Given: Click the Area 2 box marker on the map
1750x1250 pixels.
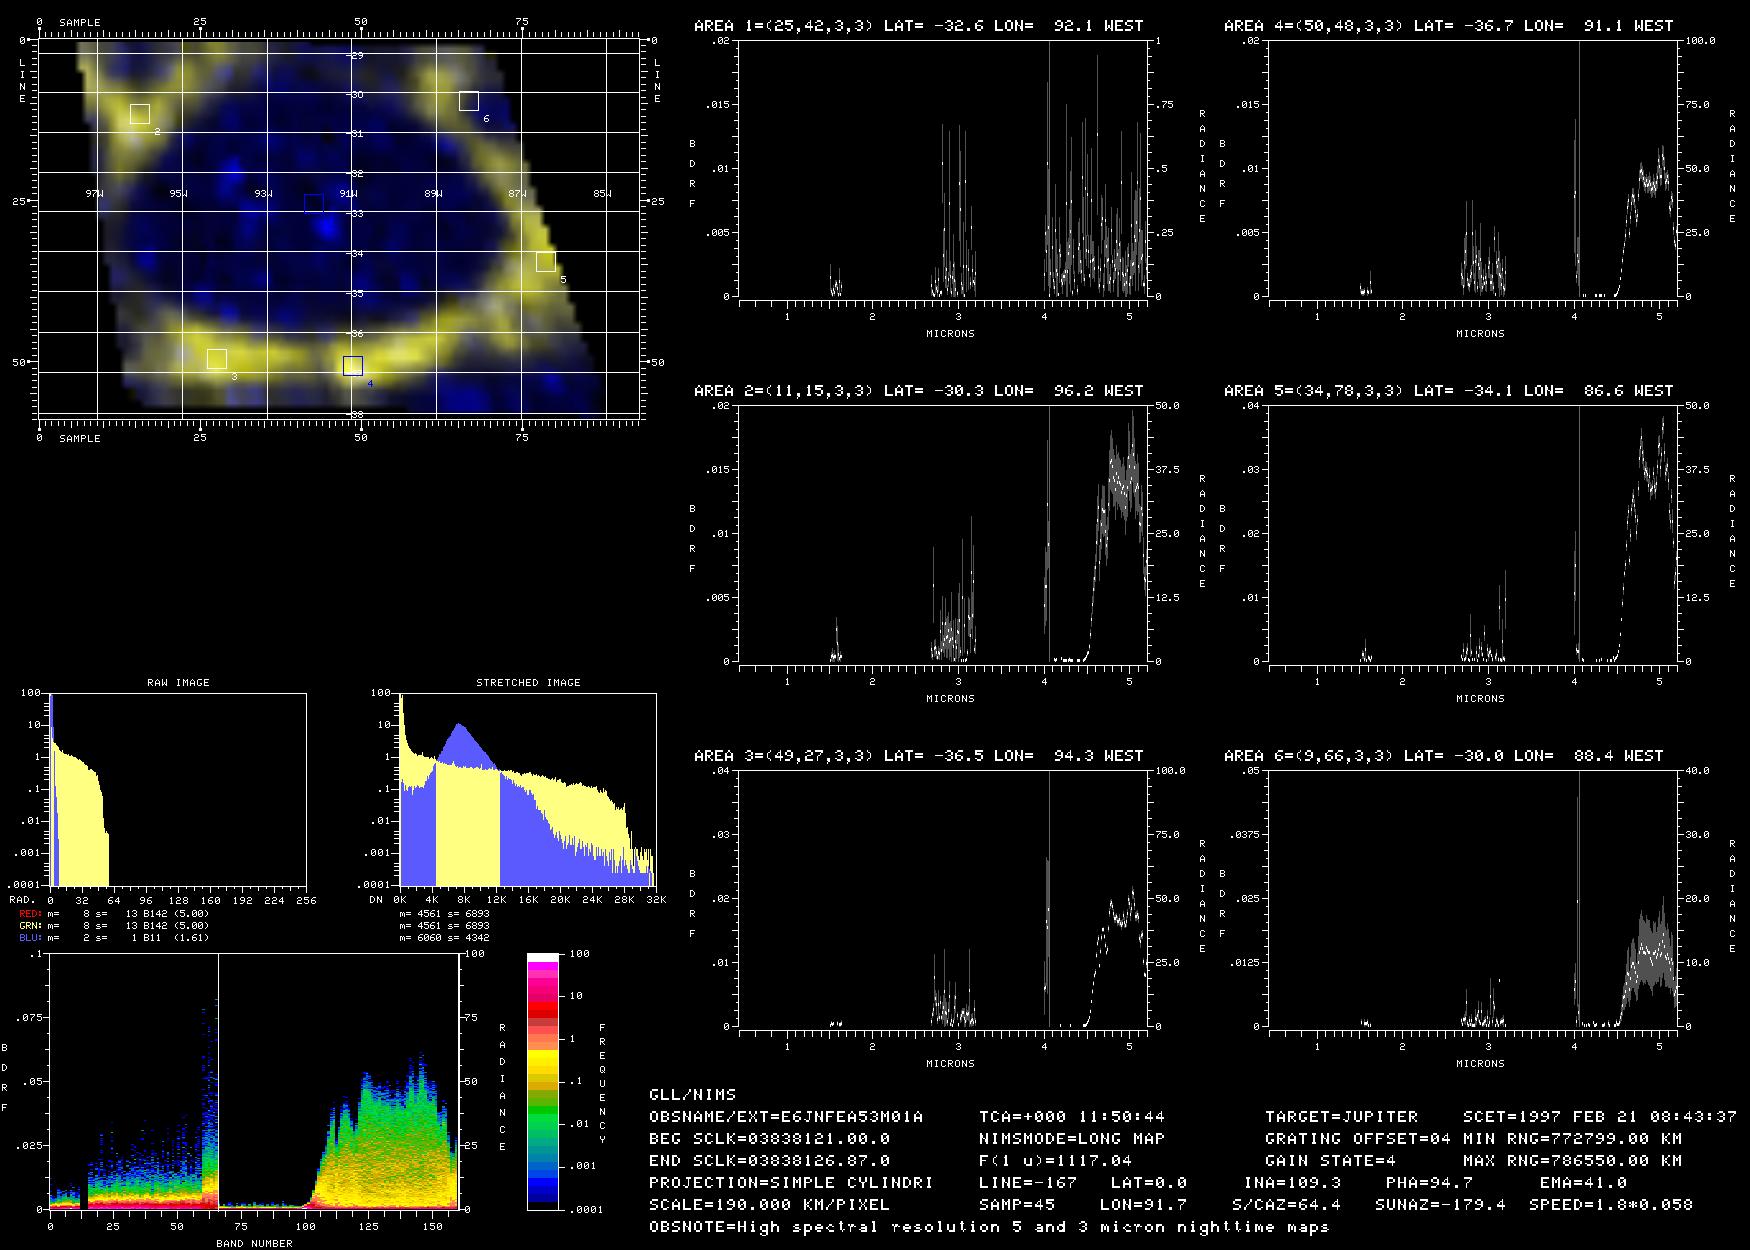Looking at the screenshot, I should (140, 114).
